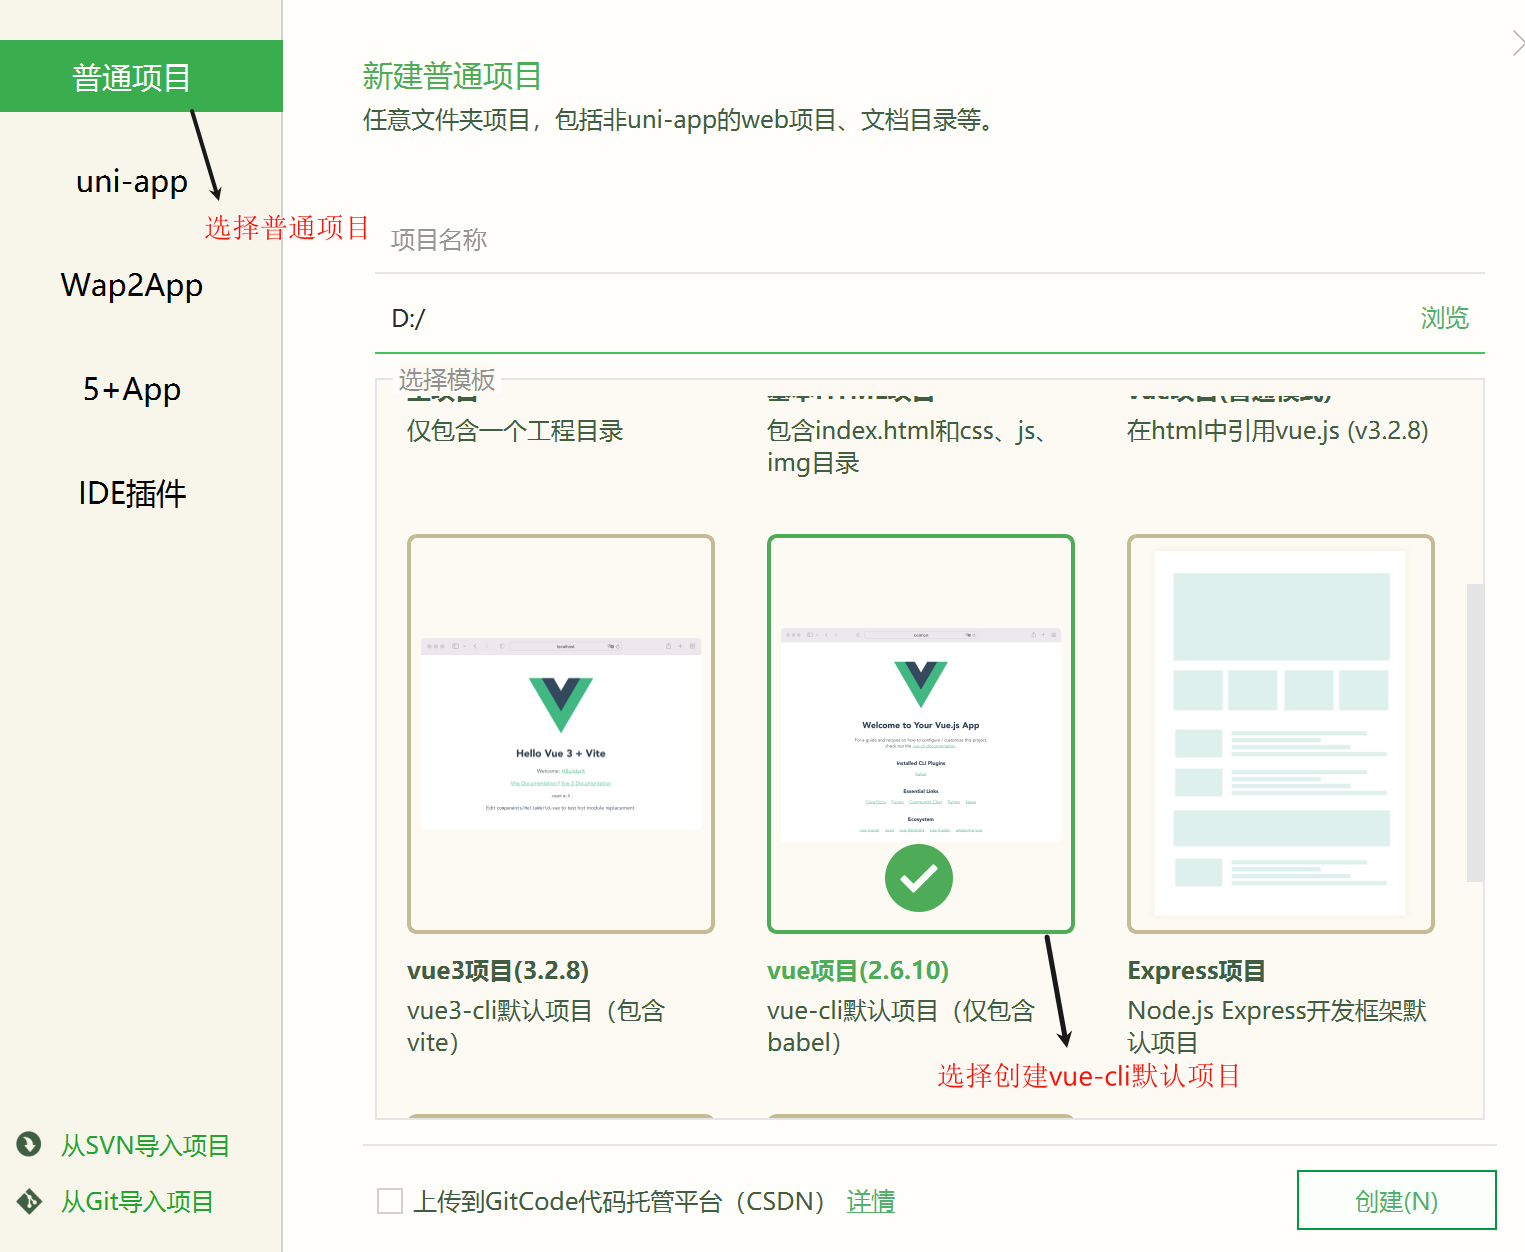Select the vue项目(2.6.10) template thumbnail

pyautogui.click(x=921, y=734)
